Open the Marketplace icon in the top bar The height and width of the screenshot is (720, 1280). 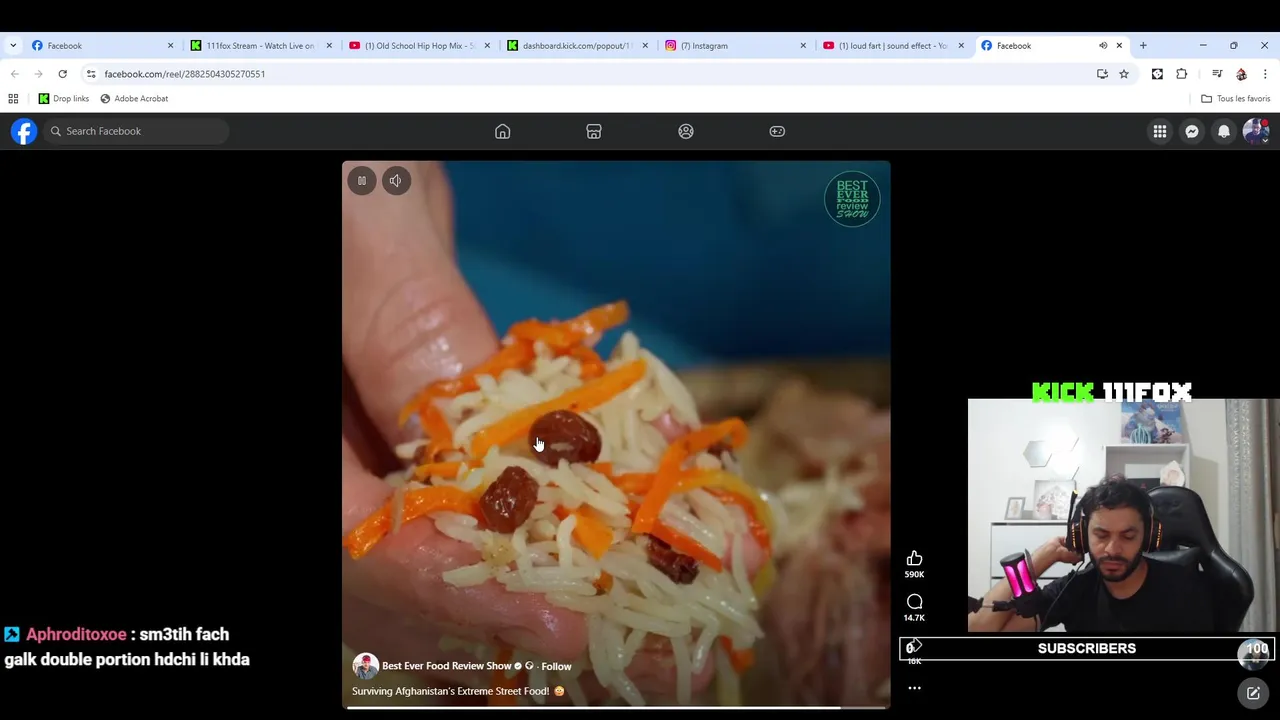(594, 131)
